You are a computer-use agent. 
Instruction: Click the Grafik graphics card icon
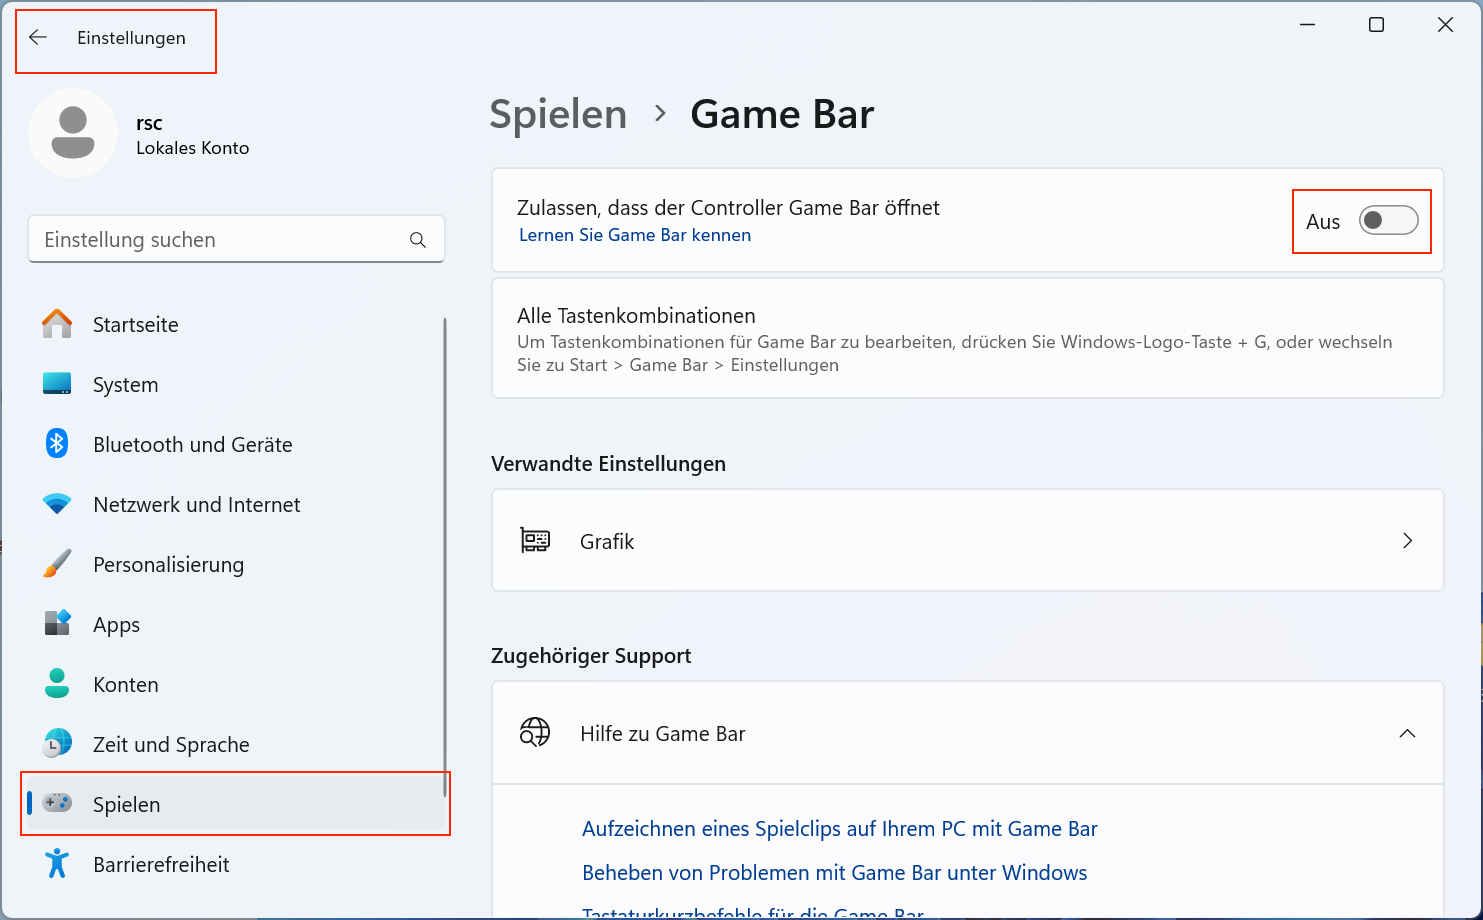[536, 540]
